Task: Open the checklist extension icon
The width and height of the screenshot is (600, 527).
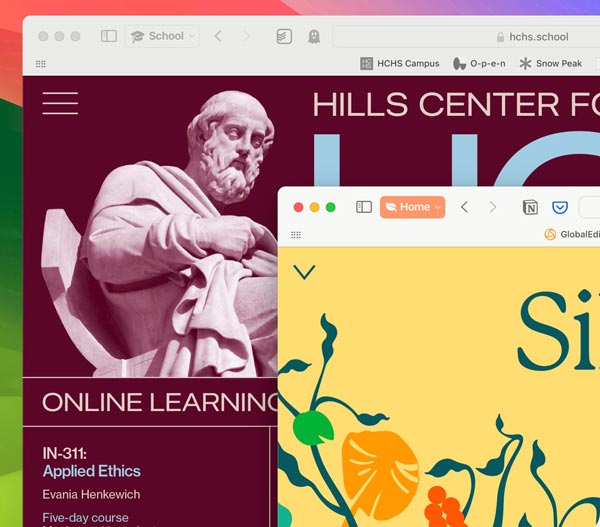Action: coord(284,36)
